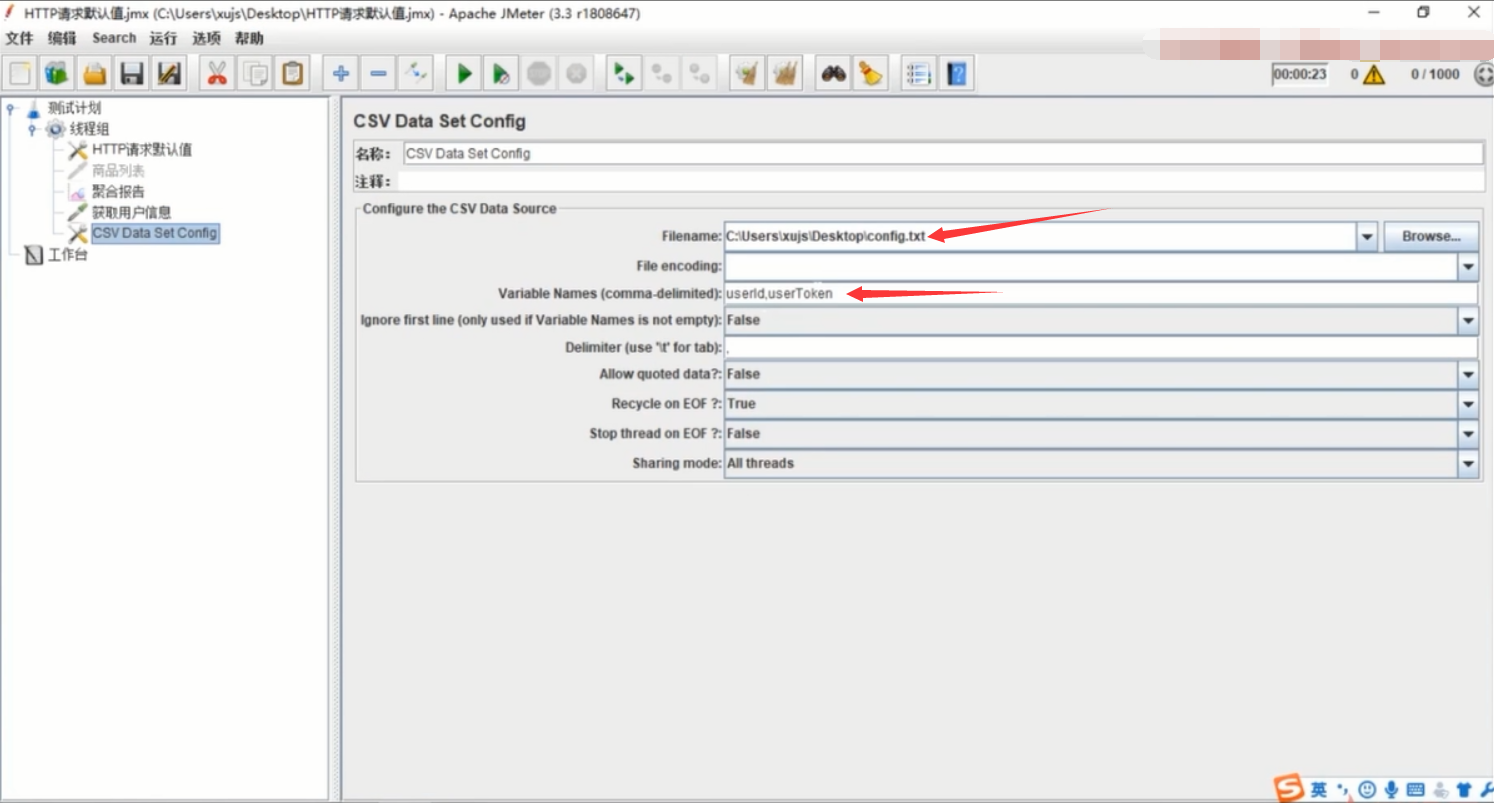Reset search with the brush icon

(x=870, y=73)
